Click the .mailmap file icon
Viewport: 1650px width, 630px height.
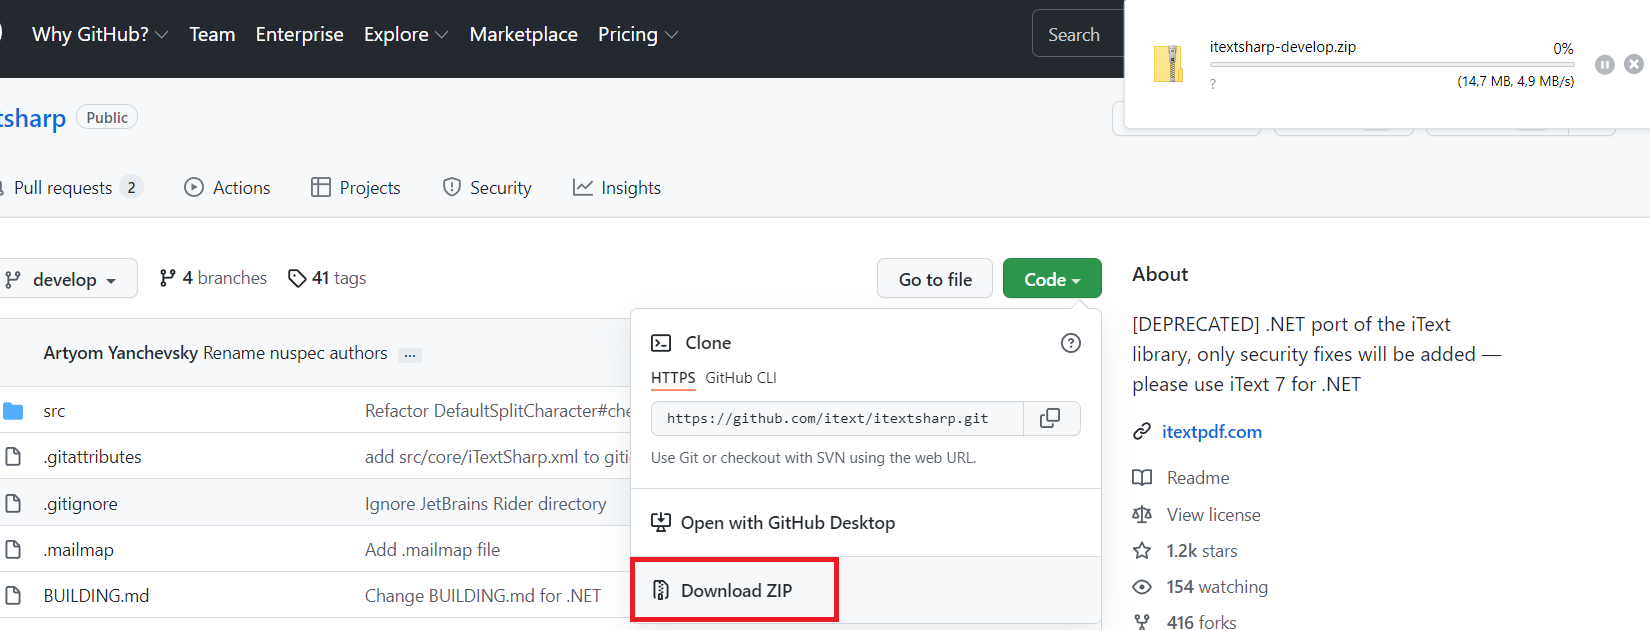tap(13, 549)
